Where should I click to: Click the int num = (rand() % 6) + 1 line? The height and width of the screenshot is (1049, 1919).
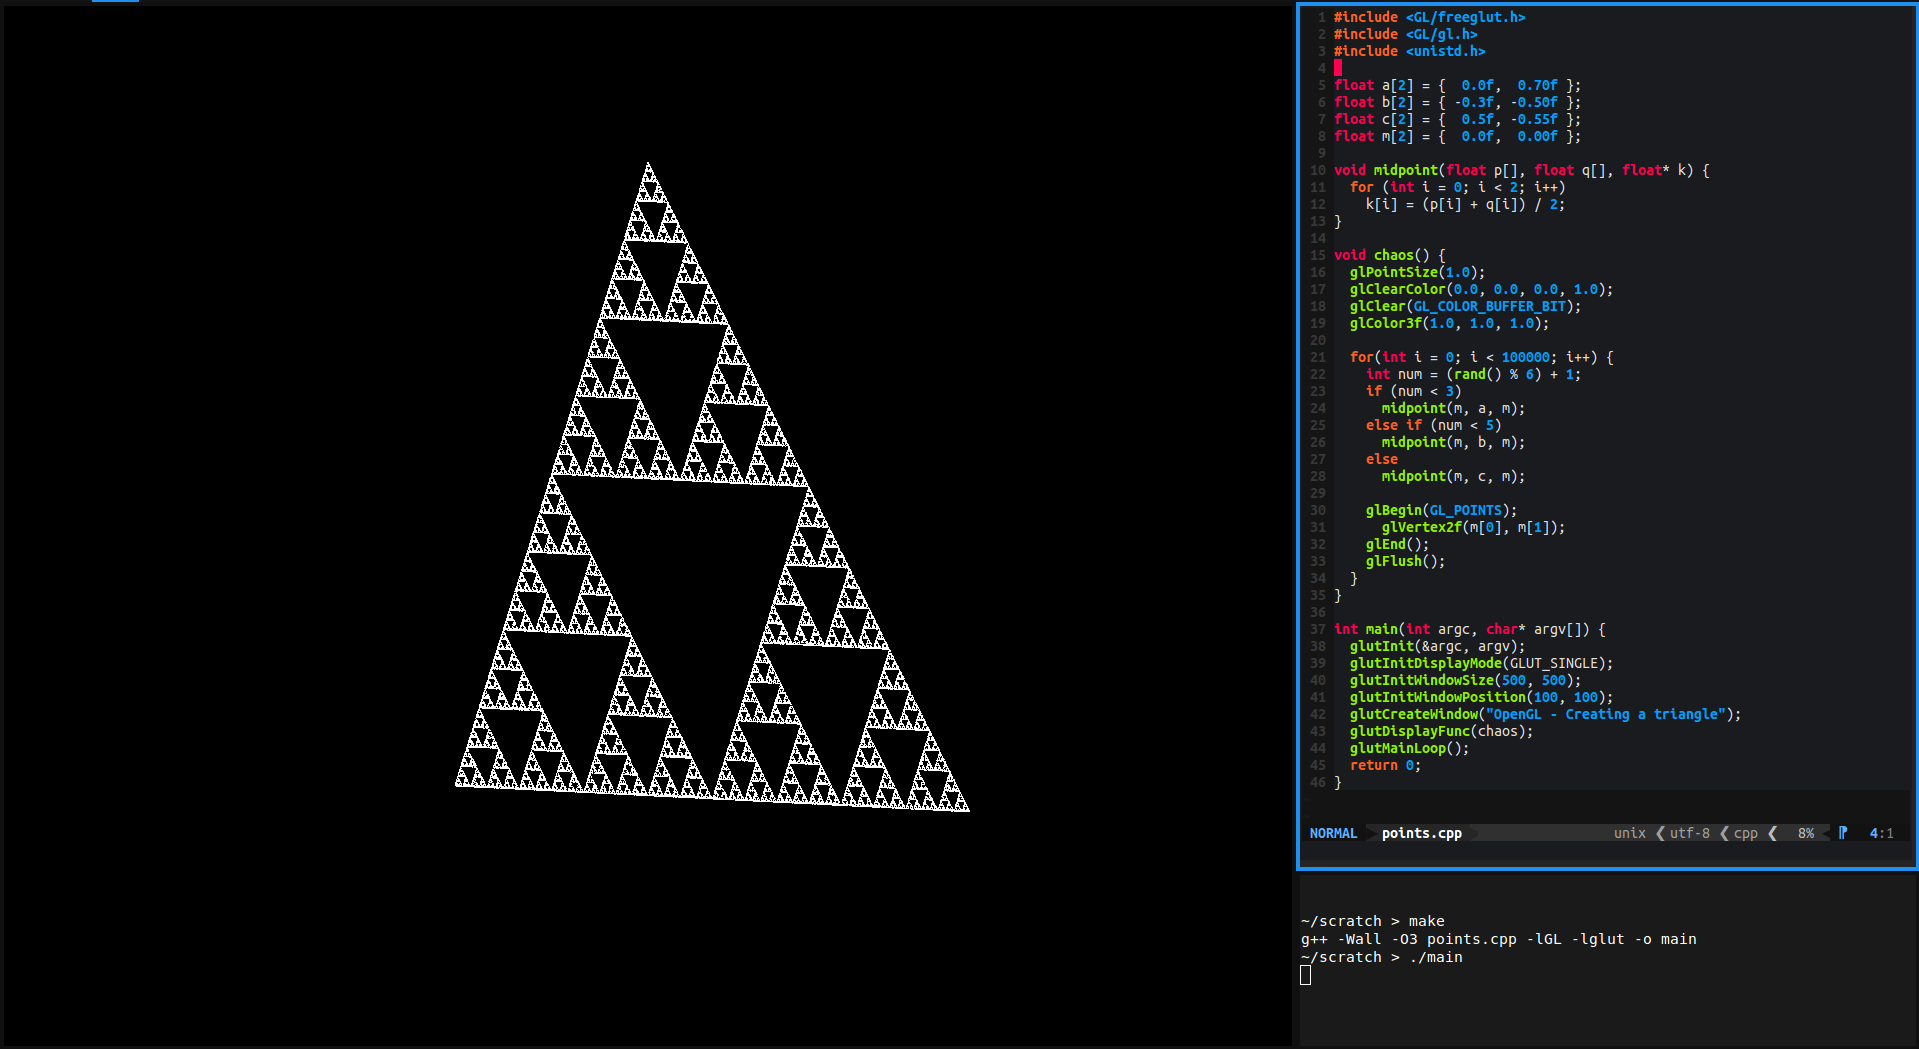pyautogui.click(x=1473, y=374)
